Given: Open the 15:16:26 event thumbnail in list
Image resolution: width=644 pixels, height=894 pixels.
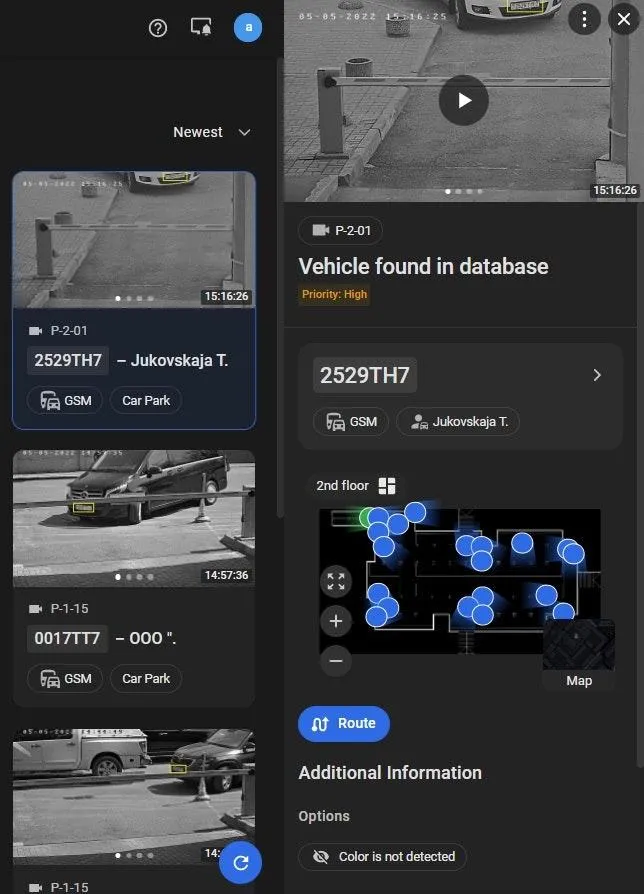Looking at the screenshot, I should (x=134, y=239).
